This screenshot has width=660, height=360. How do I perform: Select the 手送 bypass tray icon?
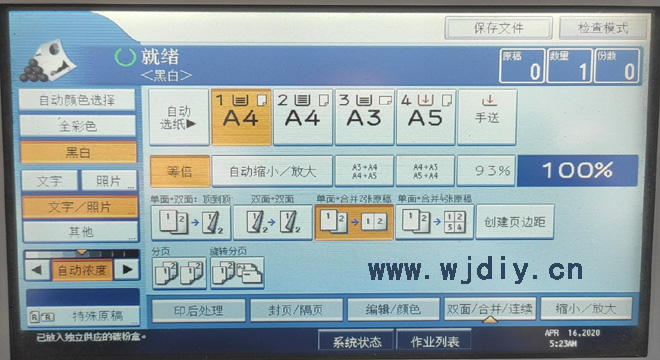487,117
